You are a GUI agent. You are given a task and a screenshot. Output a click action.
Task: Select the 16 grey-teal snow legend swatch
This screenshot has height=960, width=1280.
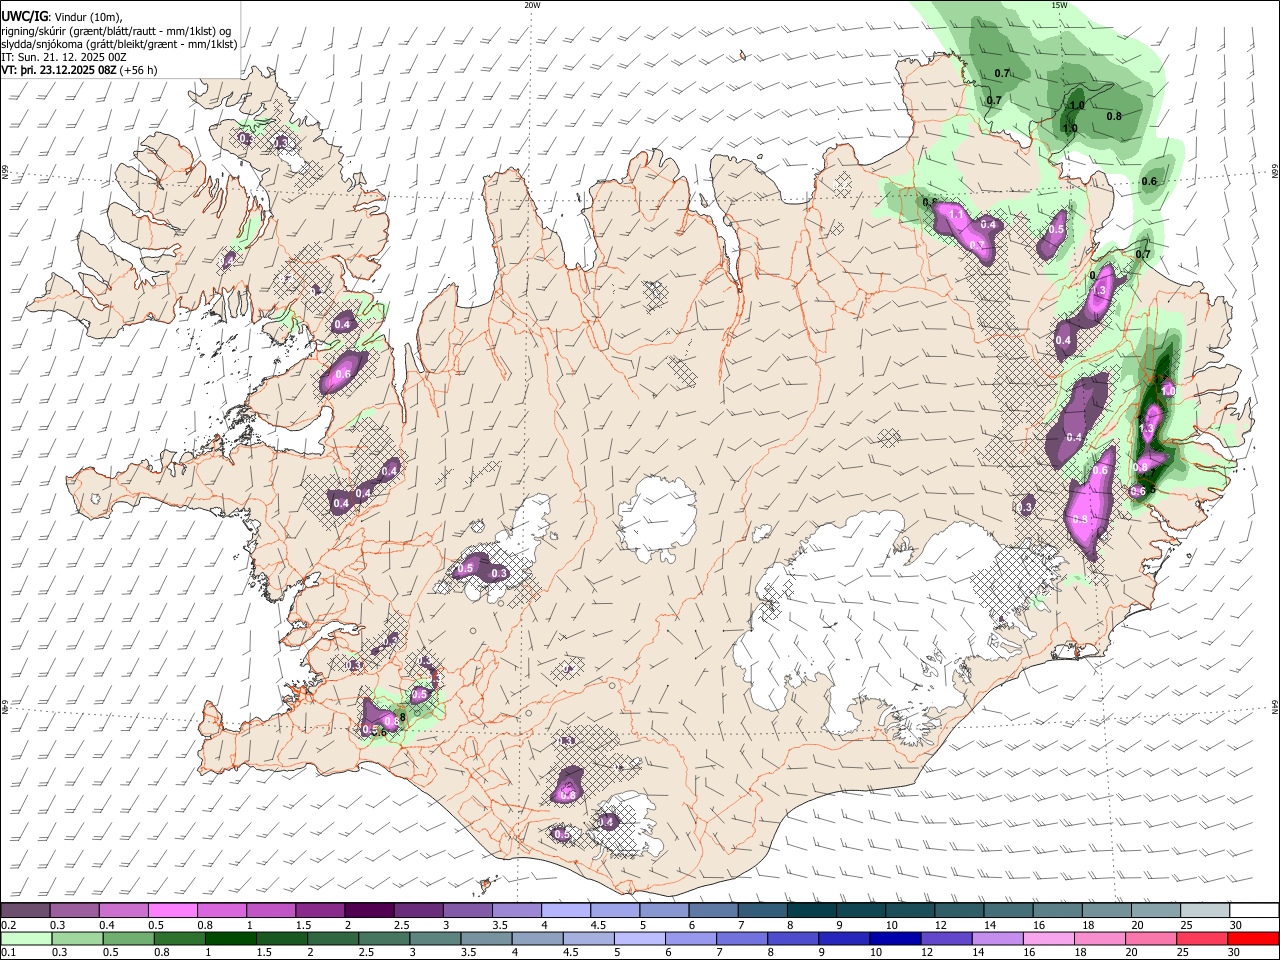click(1056, 911)
